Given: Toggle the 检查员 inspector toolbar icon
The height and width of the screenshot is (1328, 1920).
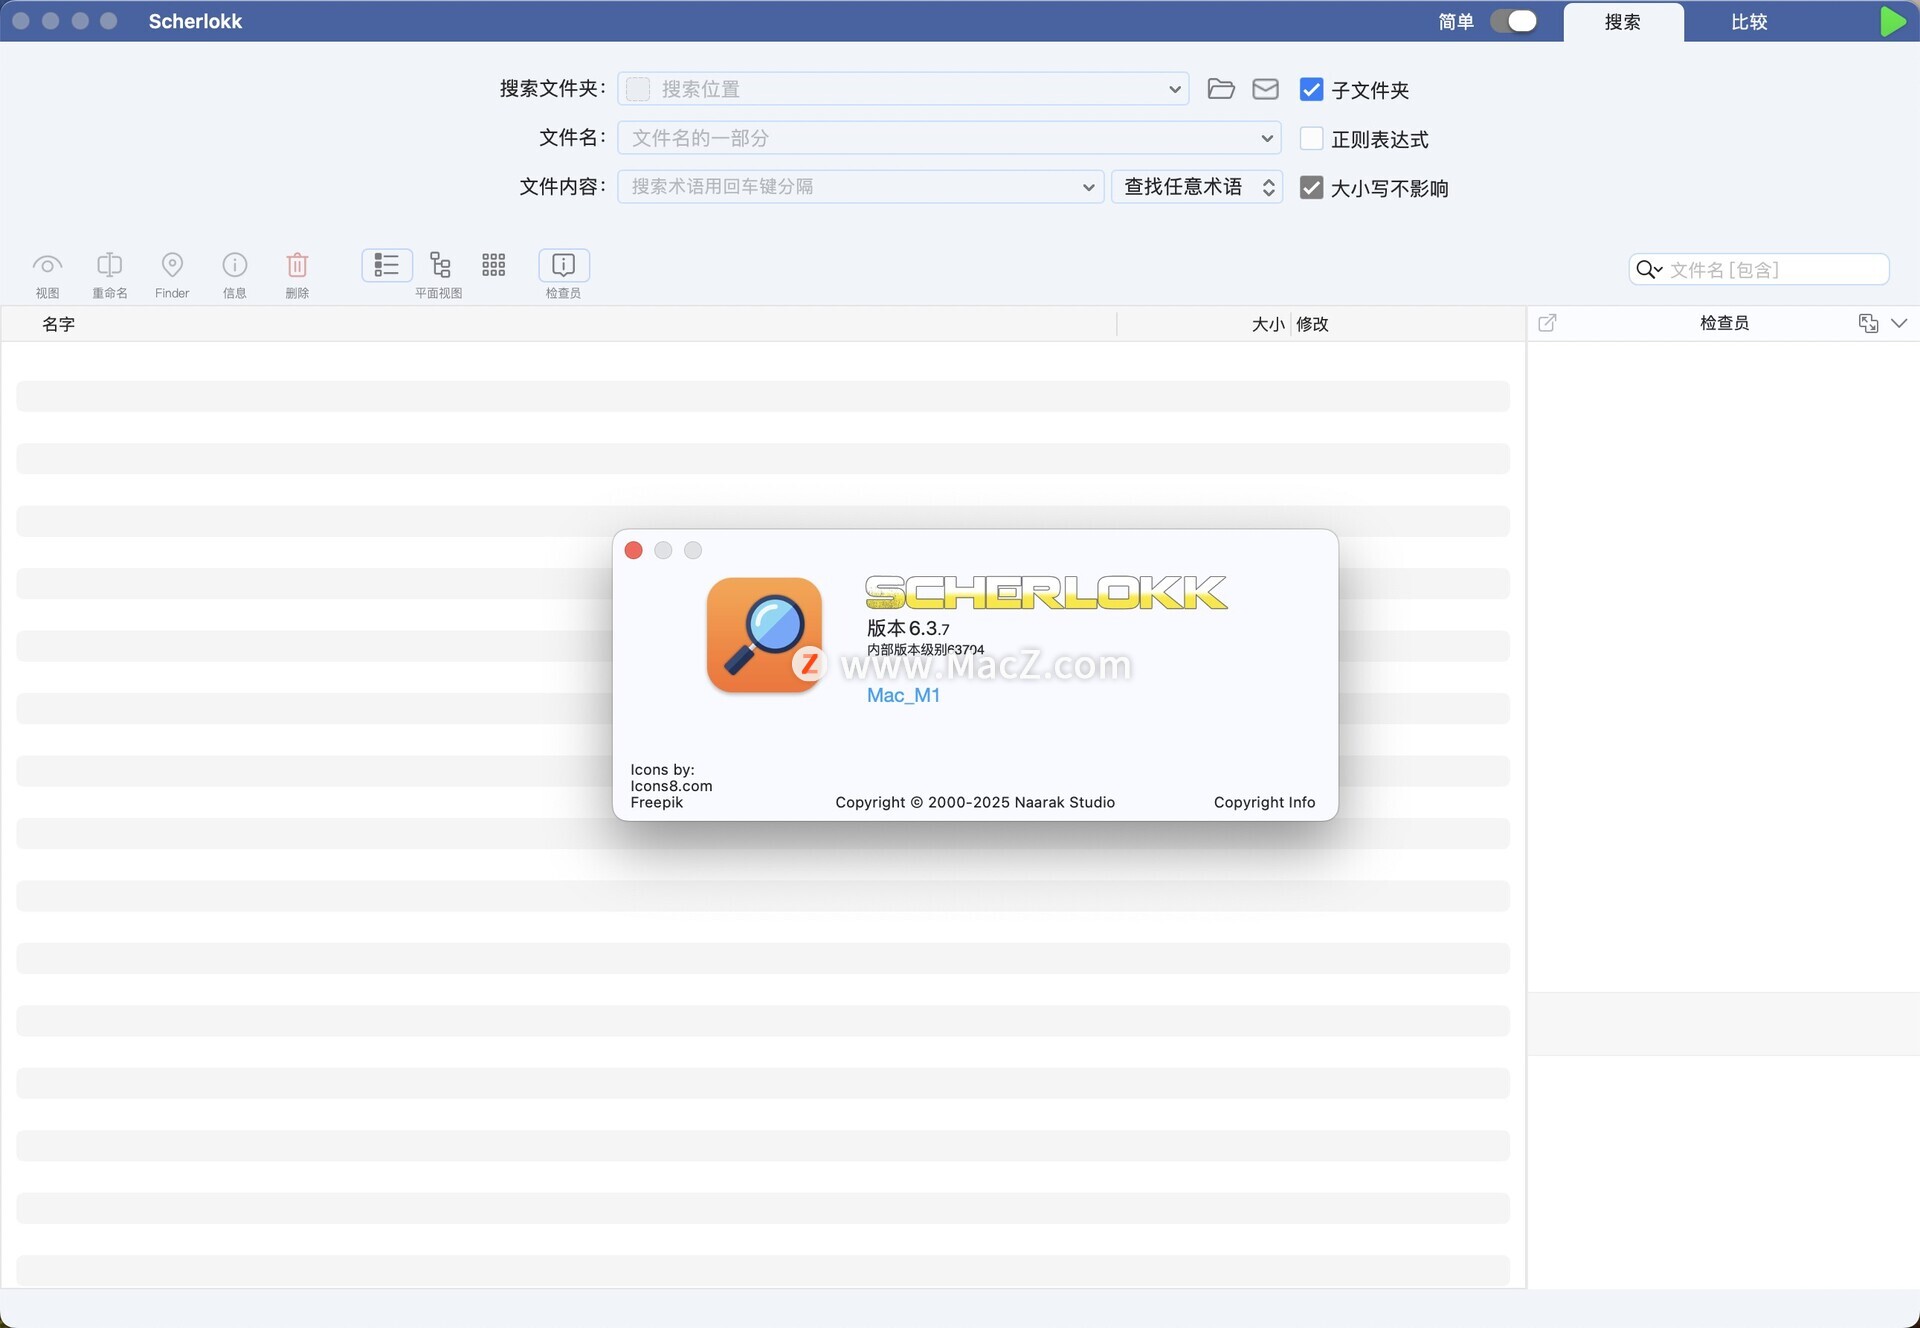Looking at the screenshot, I should [564, 265].
